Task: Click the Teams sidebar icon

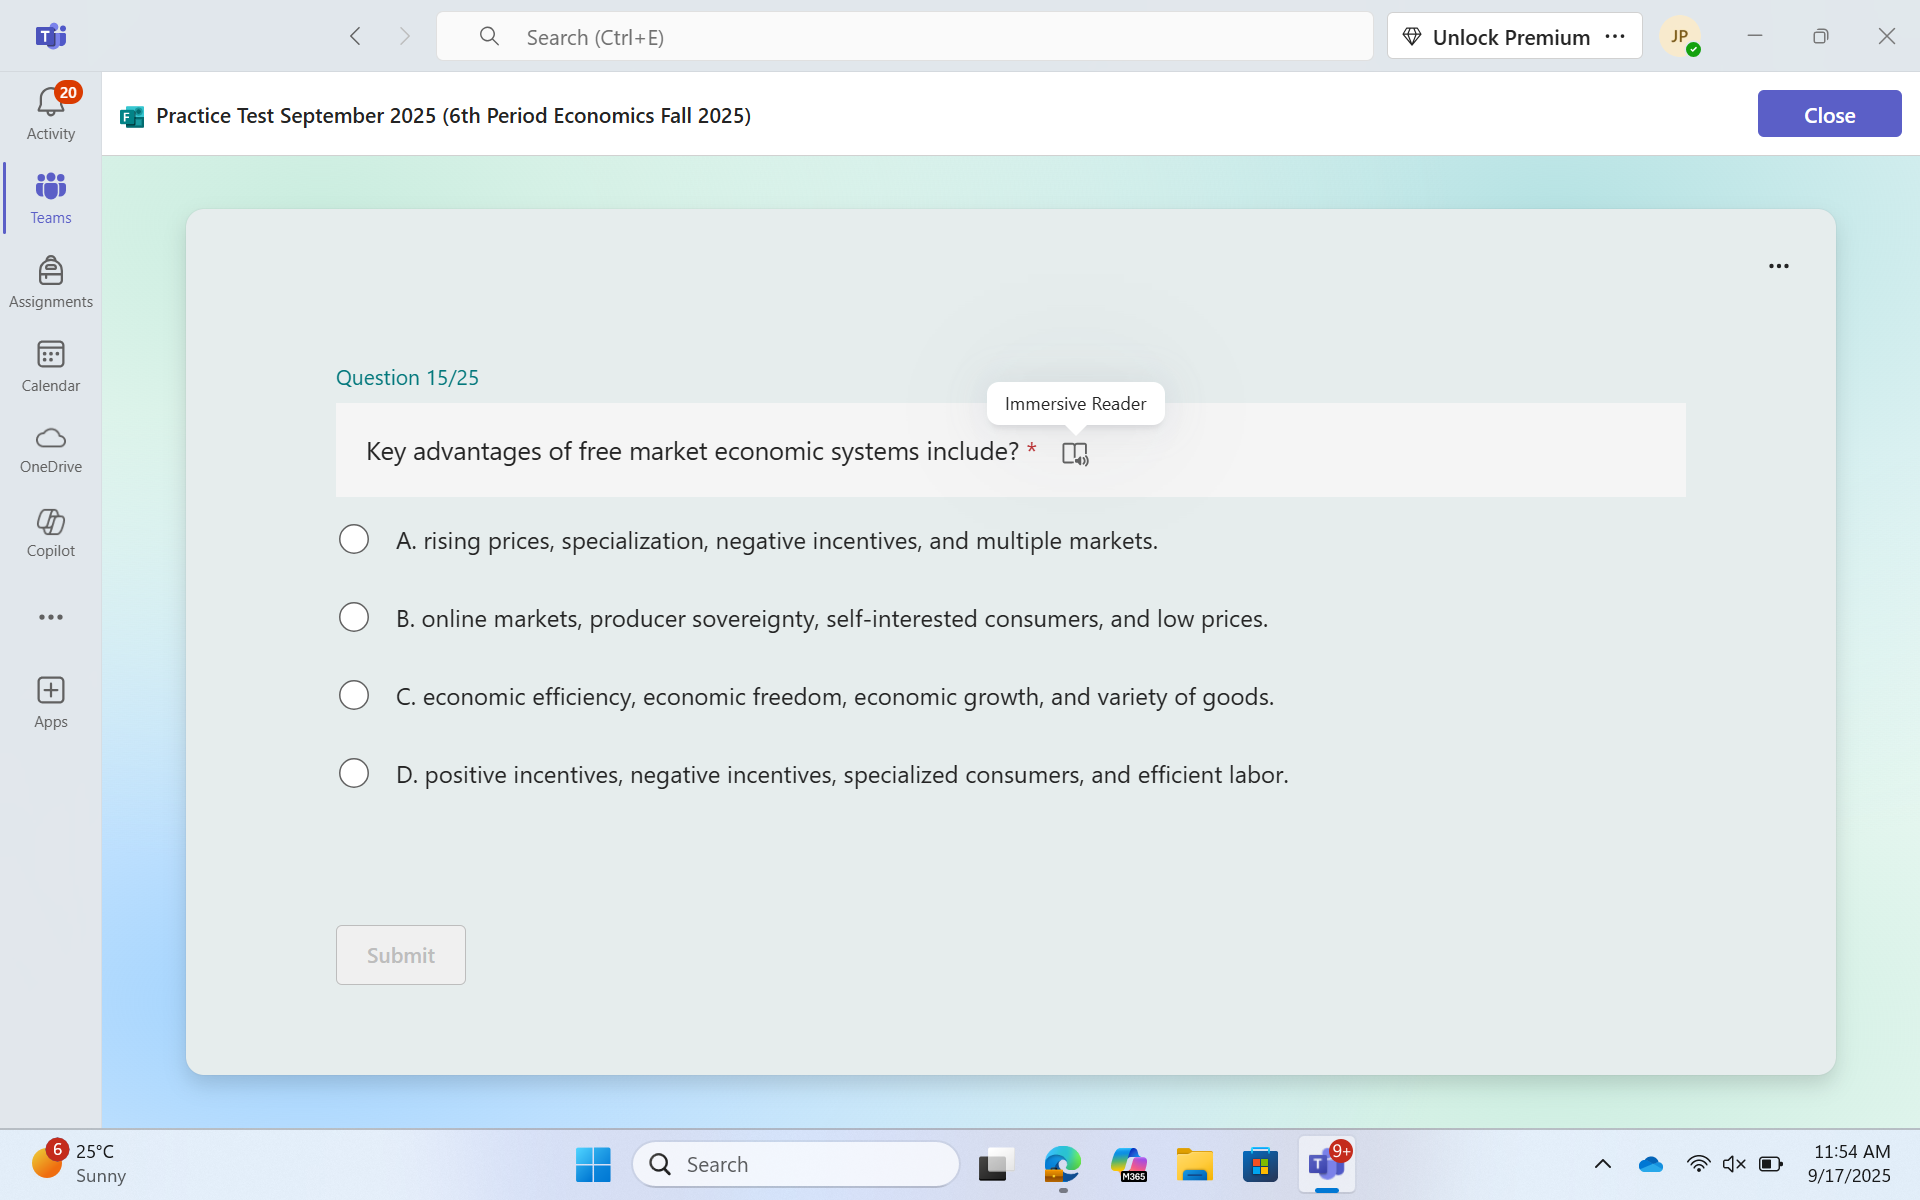Action: coord(50,197)
